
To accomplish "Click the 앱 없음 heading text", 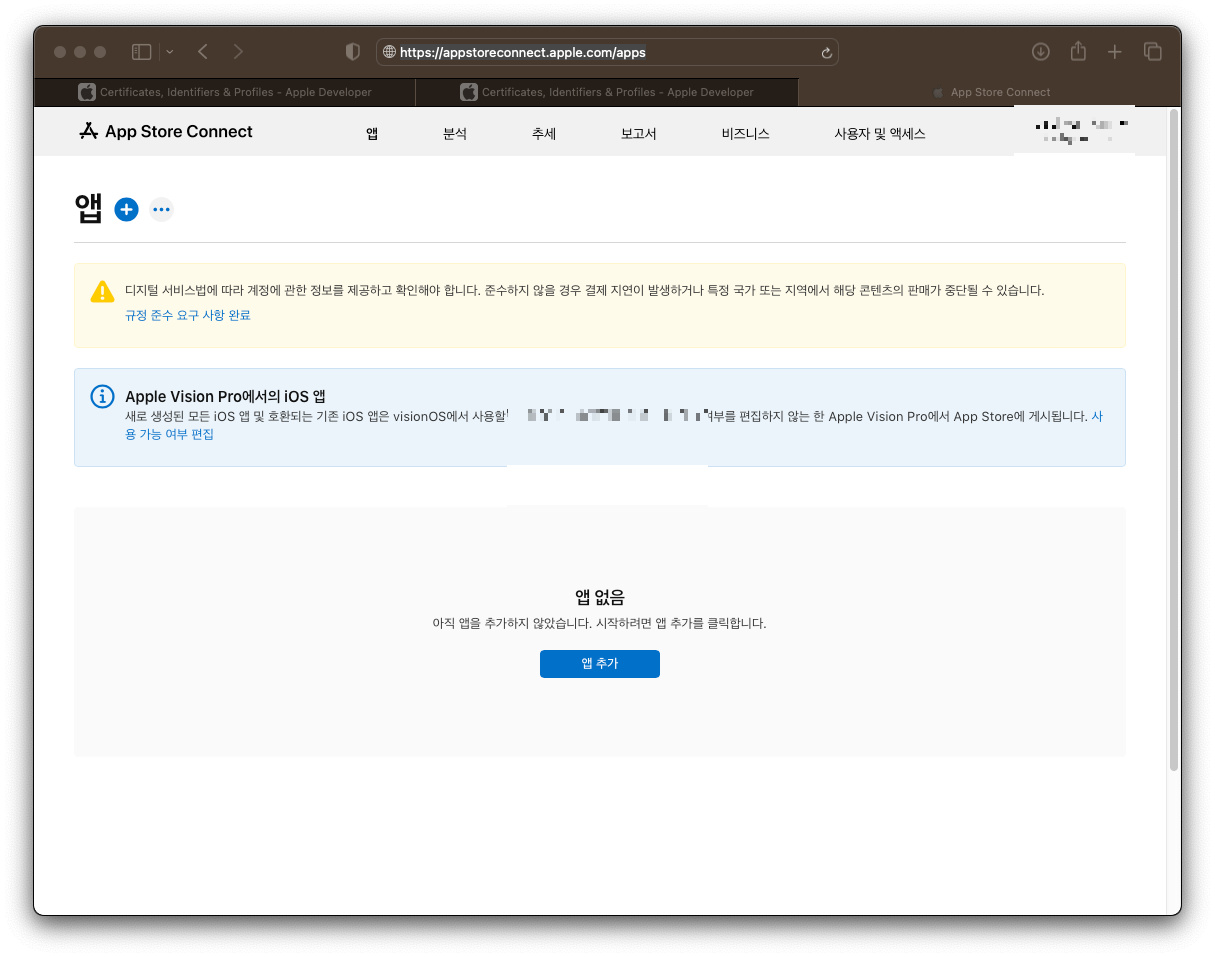I will pyautogui.click(x=600, y=598).
